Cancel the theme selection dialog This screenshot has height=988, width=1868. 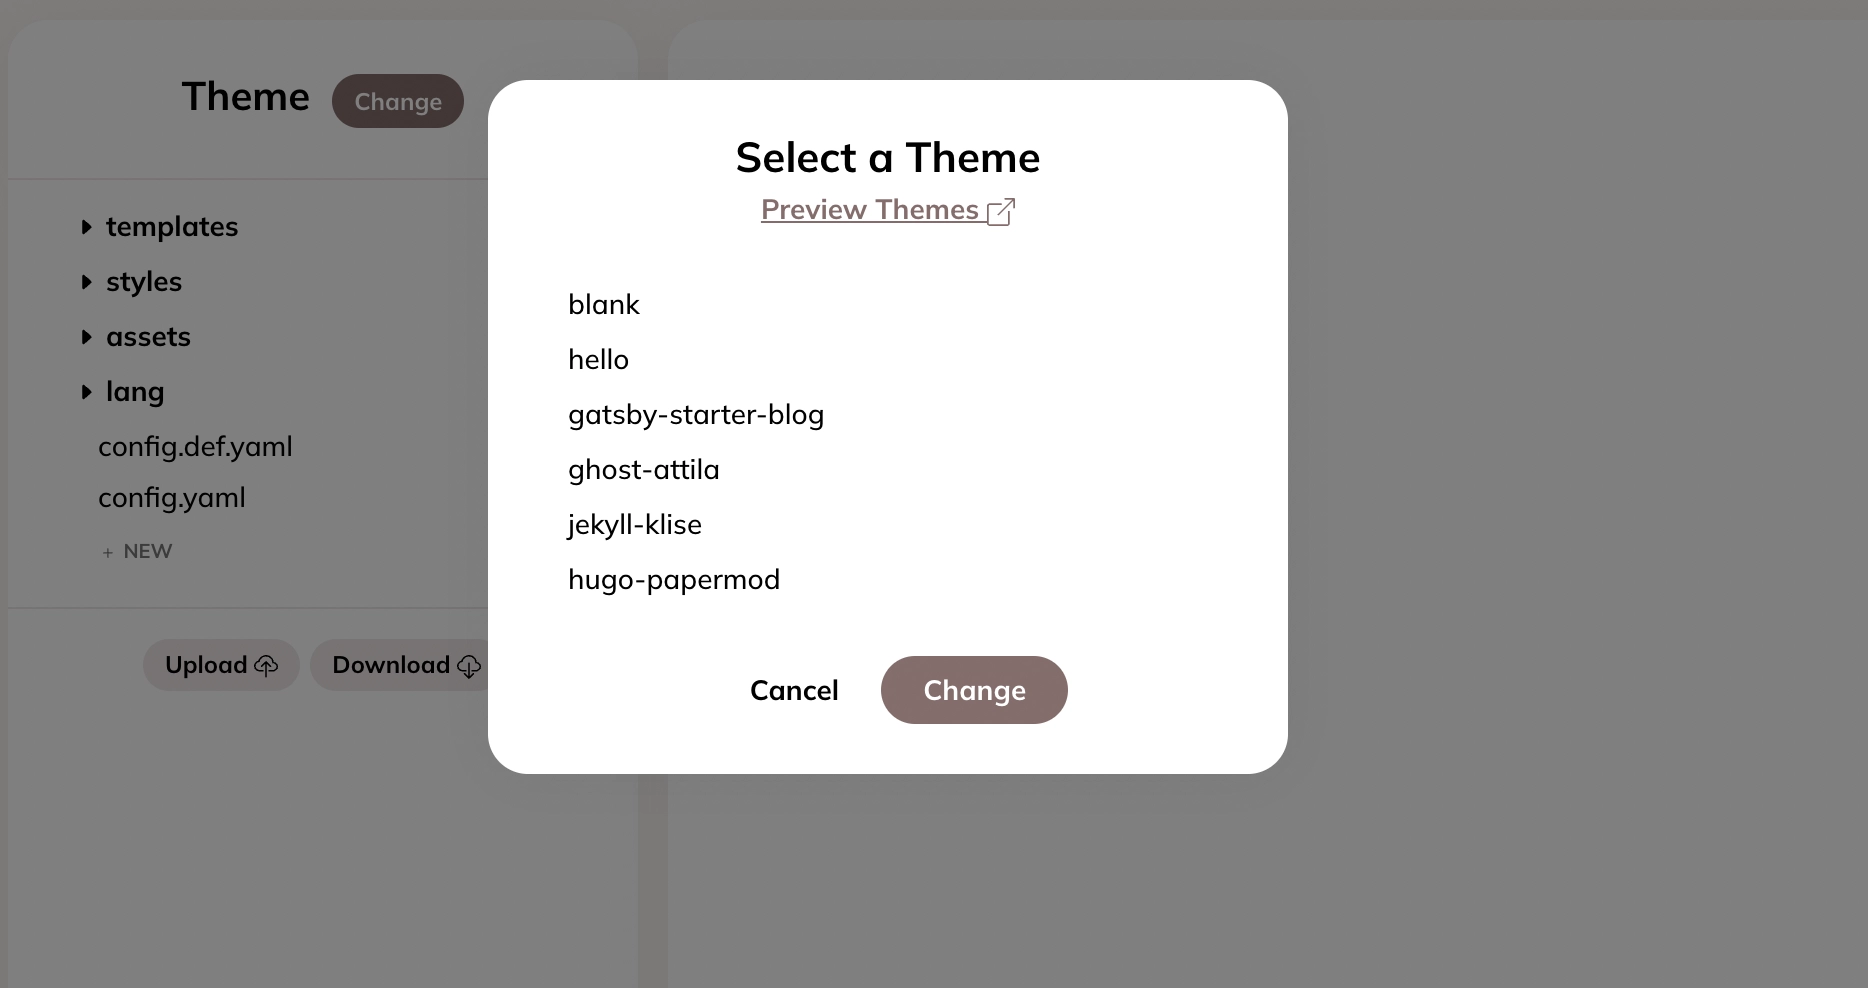pyautogui.click(x=794, y=690)
